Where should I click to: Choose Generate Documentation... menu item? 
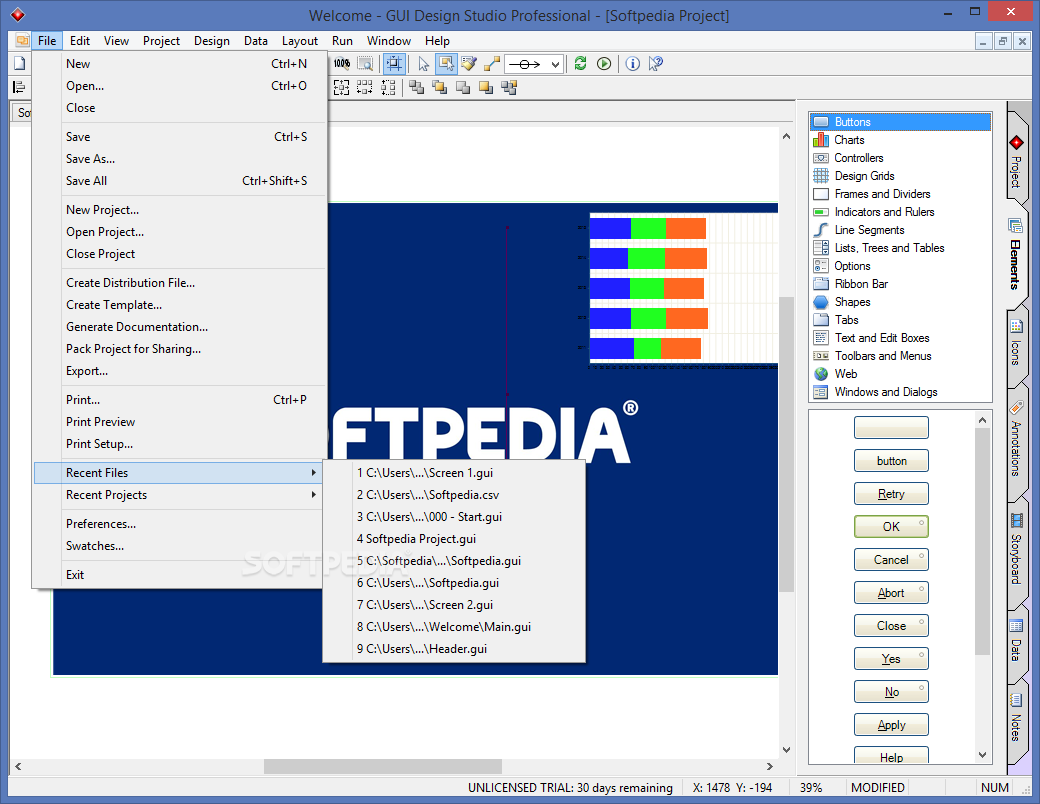pyautogui.click(x=178, y=327)
